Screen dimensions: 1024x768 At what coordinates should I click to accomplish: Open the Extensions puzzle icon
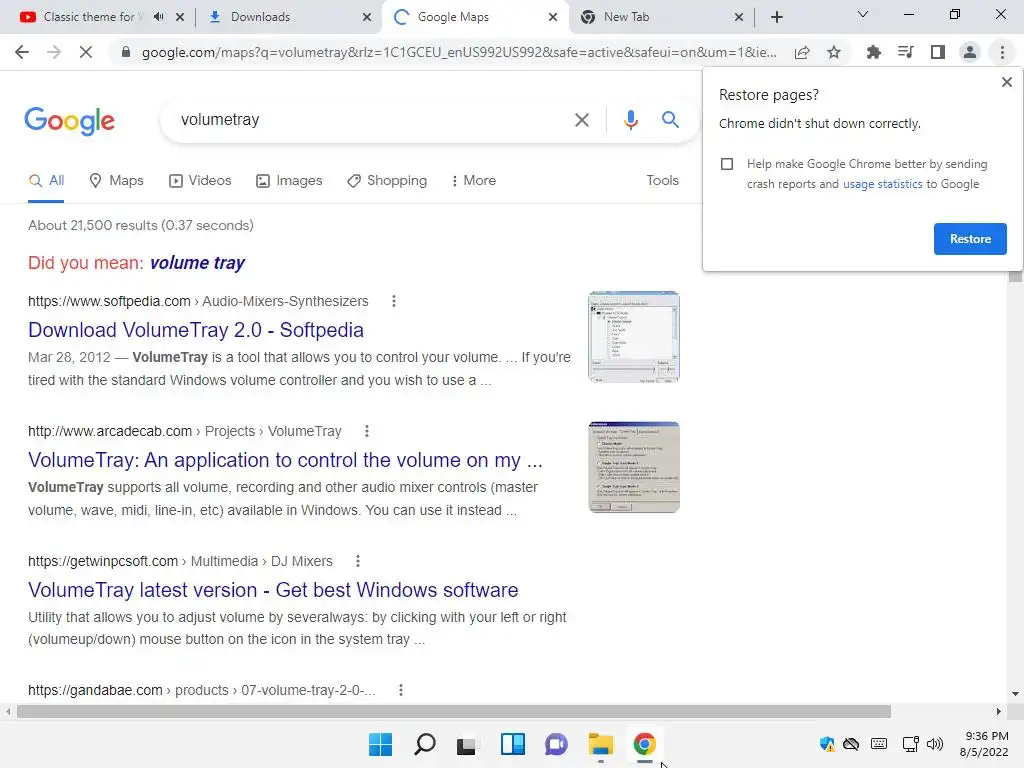(x=873, y=52)
